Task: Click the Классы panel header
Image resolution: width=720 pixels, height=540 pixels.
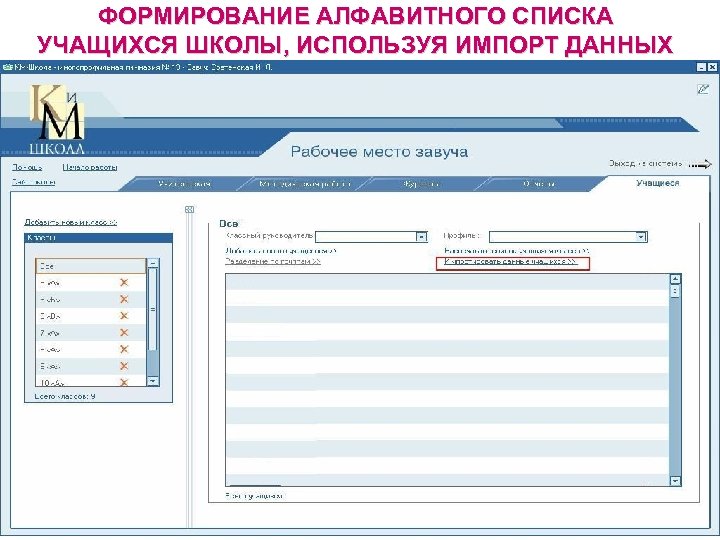Action: tap(98, 237)
